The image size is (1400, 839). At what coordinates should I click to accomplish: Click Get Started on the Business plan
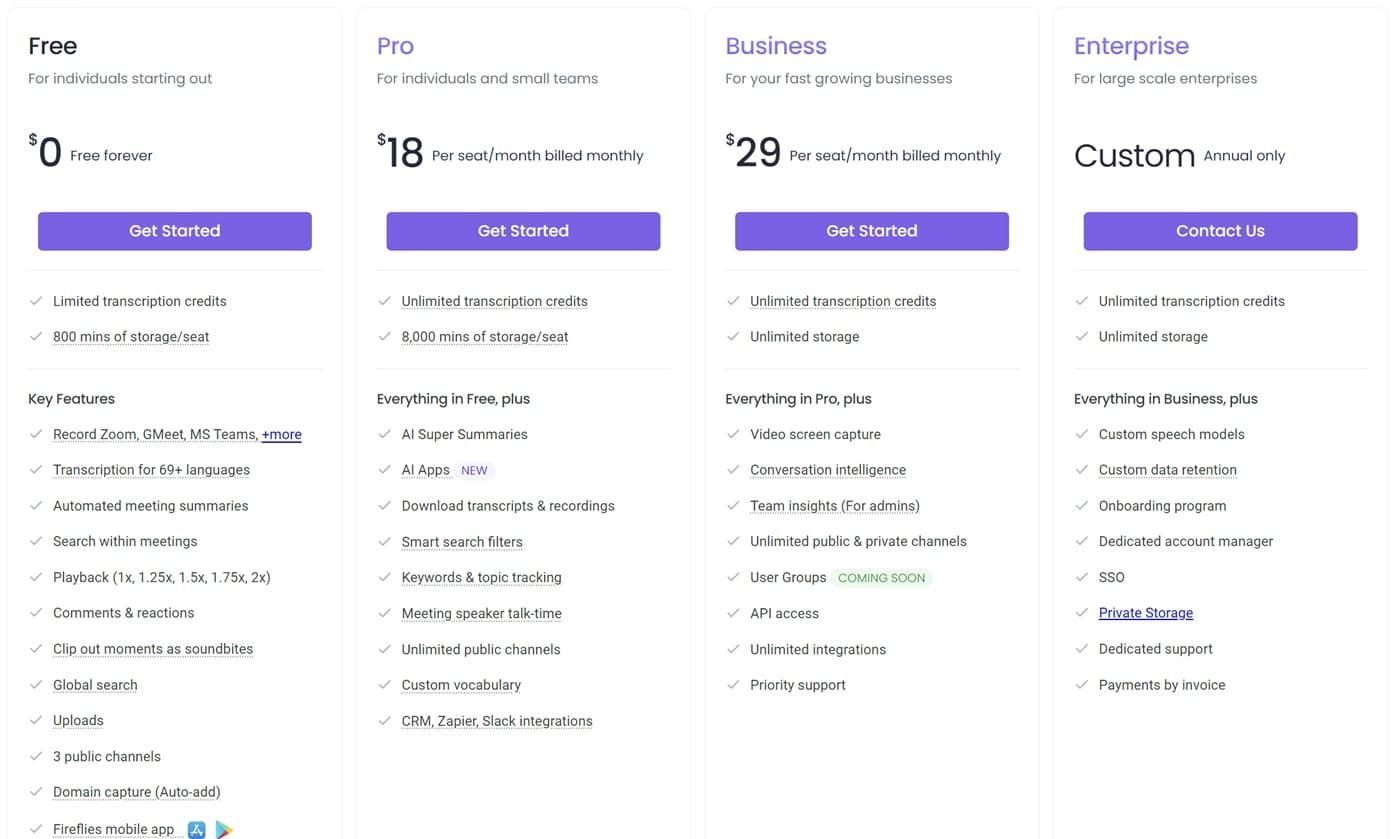pos(871,231)
